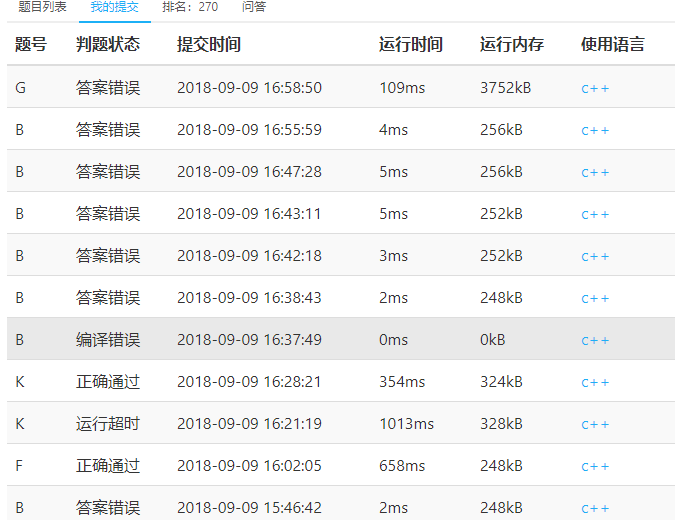Open the 问答 tab
The height and width of the screenshot is (520, 687).
tap(254, 7)
